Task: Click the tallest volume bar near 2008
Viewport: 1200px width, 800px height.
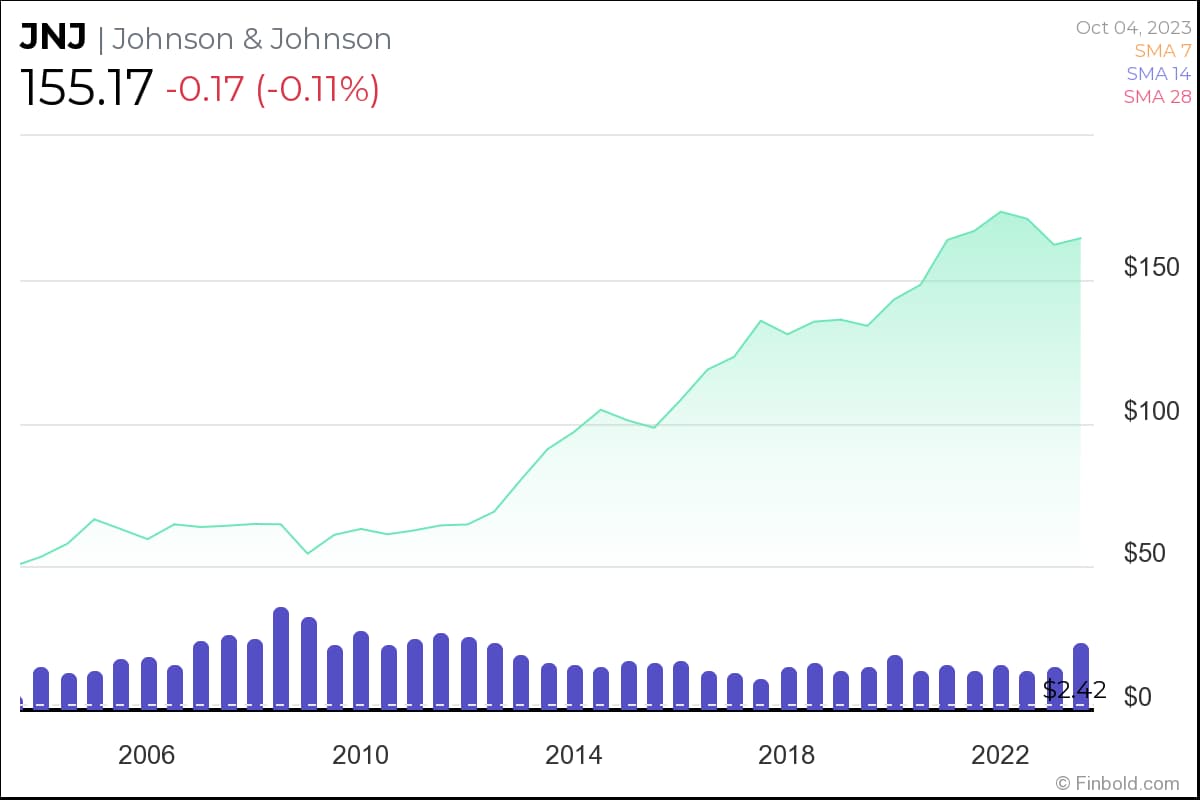Action: pyautogui.click(x=281, y=658)
